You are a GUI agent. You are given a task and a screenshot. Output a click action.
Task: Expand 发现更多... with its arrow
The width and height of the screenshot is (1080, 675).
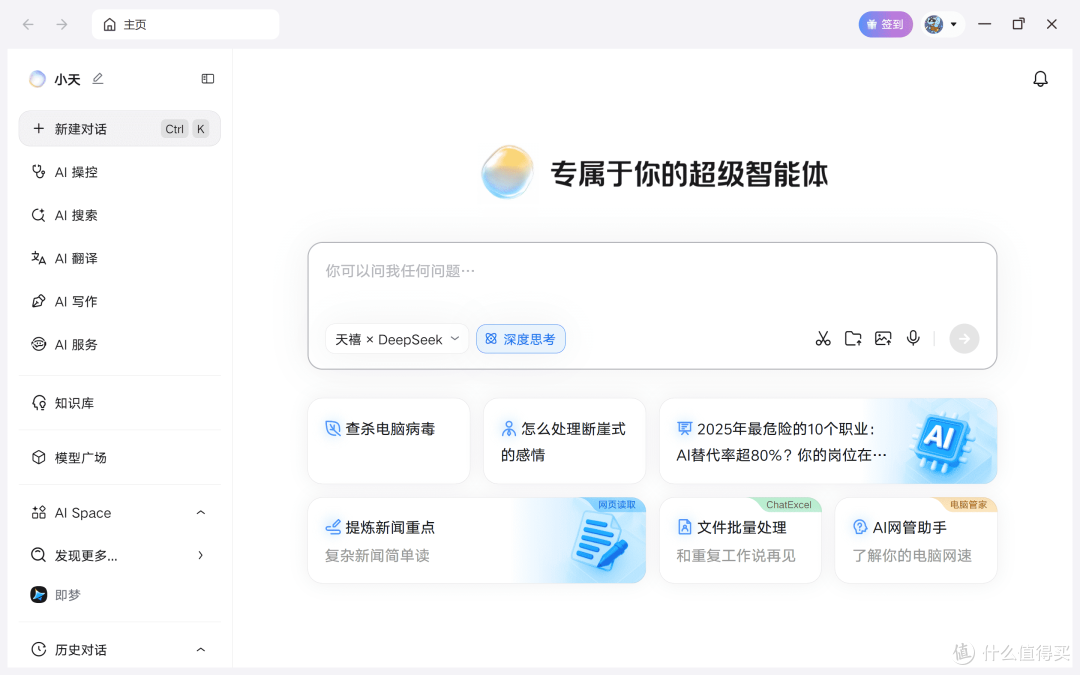click(x=200, y=555)
